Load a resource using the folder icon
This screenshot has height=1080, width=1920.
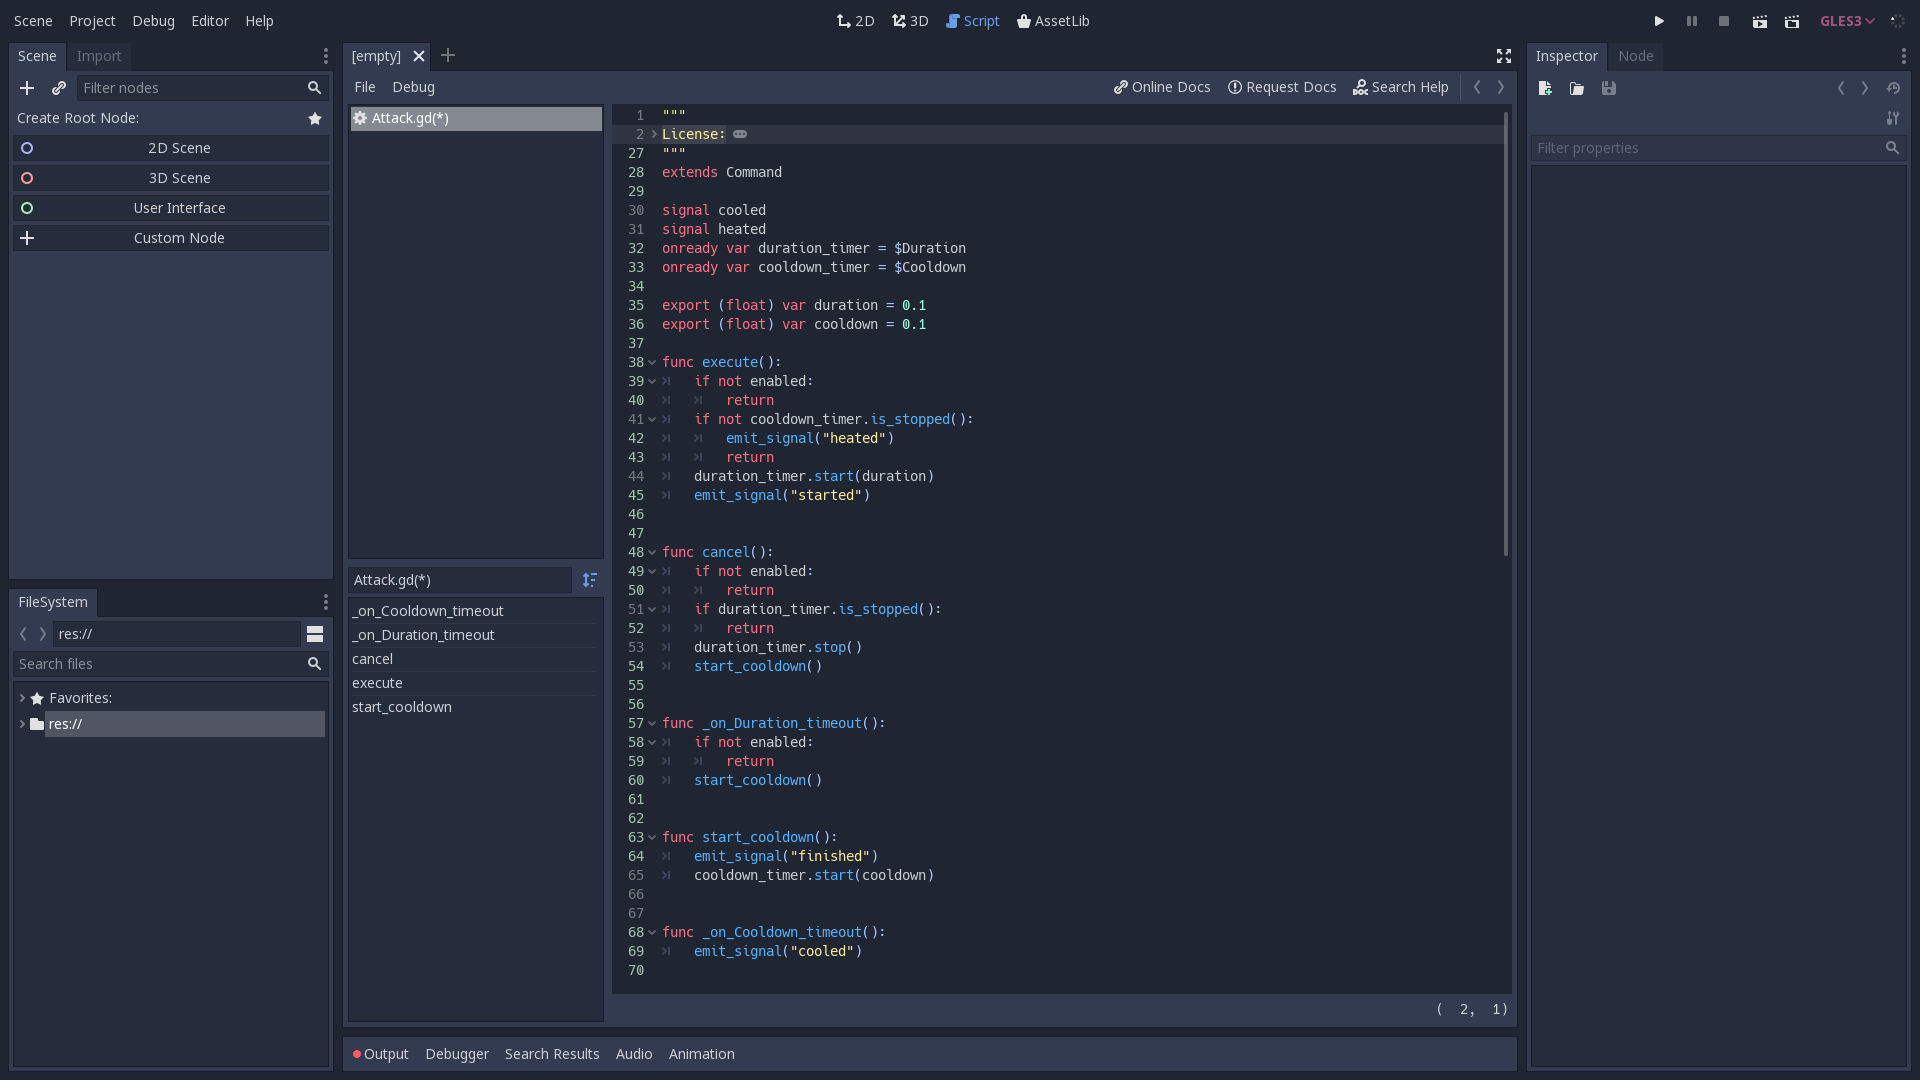[x=1576, y=88]
